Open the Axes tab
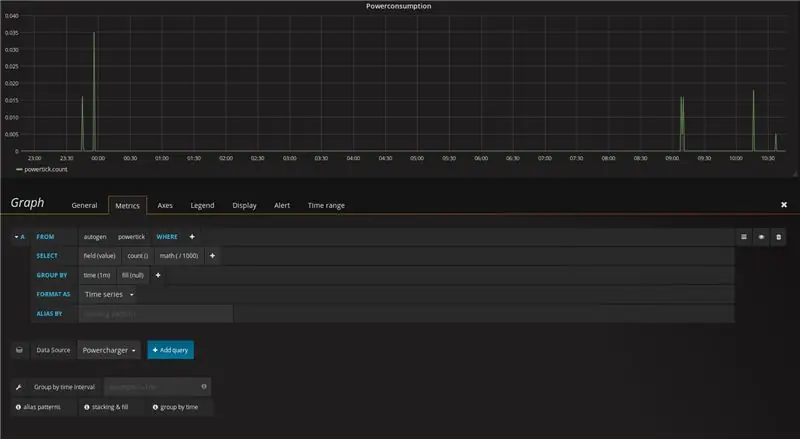 165,205
